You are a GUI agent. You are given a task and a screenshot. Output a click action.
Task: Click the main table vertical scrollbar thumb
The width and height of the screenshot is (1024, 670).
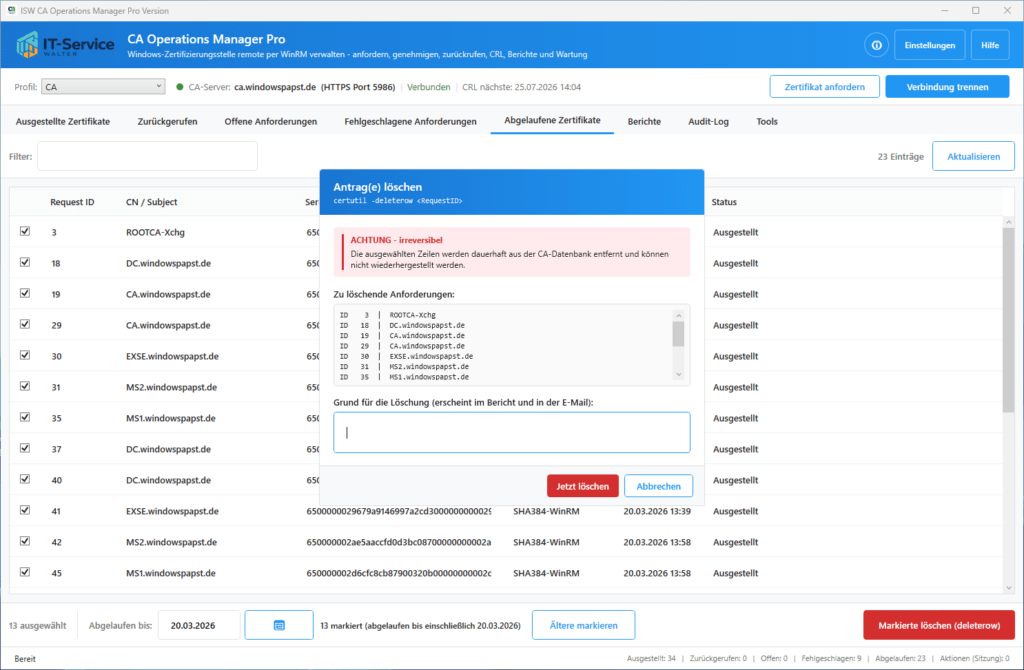1008,320
